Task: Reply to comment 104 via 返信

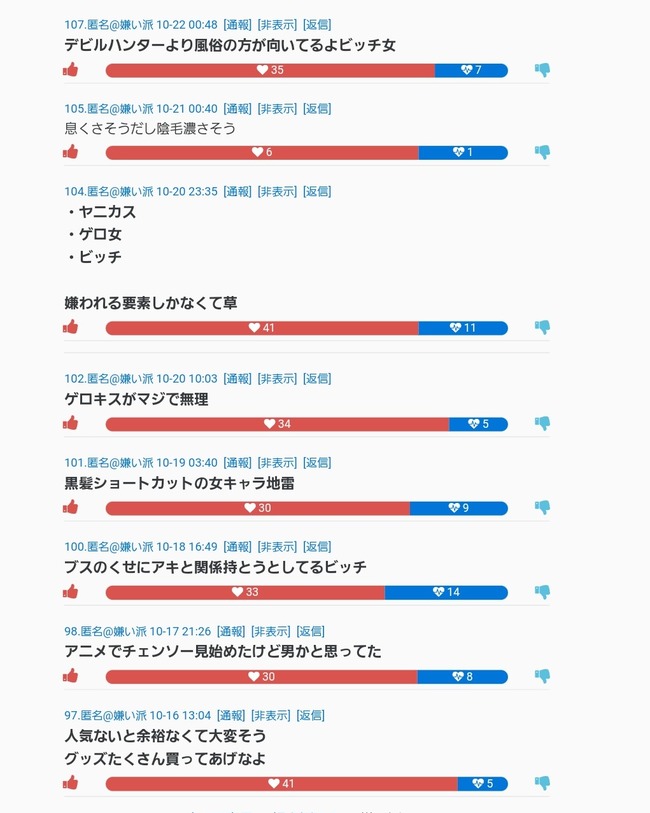Action: pos(317,191)
